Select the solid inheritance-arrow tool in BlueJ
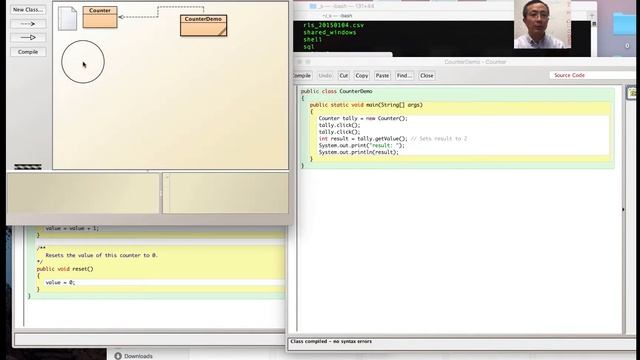The height and width of the screenshot is (360, 640). (x=28, y=38)
